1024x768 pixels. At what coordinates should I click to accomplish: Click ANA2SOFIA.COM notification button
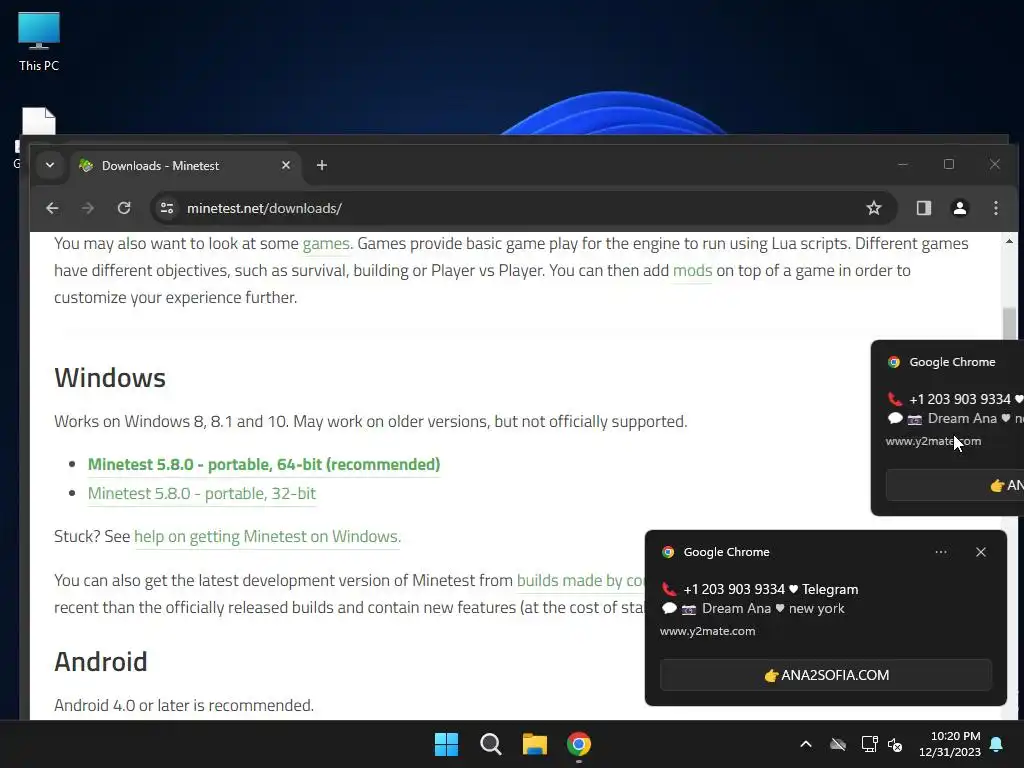[825, 675]
